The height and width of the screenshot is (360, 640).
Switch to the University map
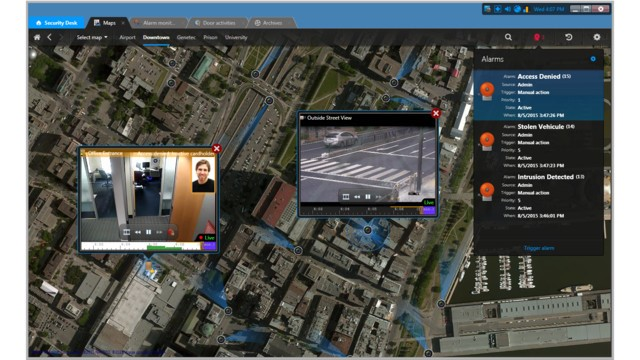click(236, 37)
